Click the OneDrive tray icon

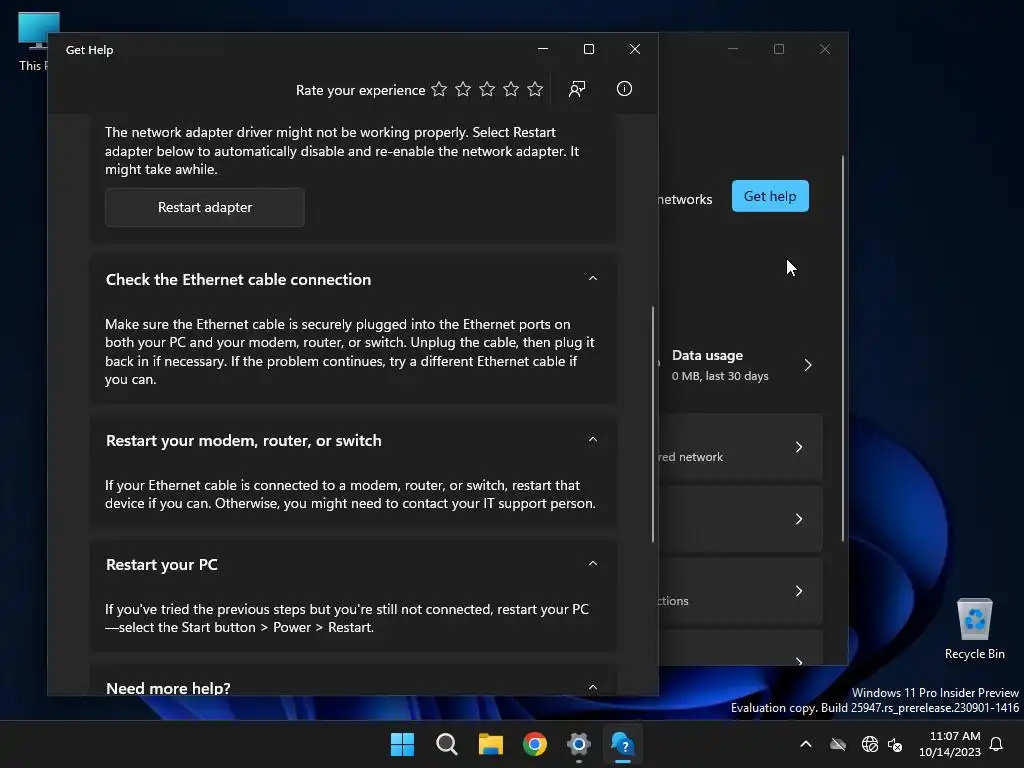(838, 744)
